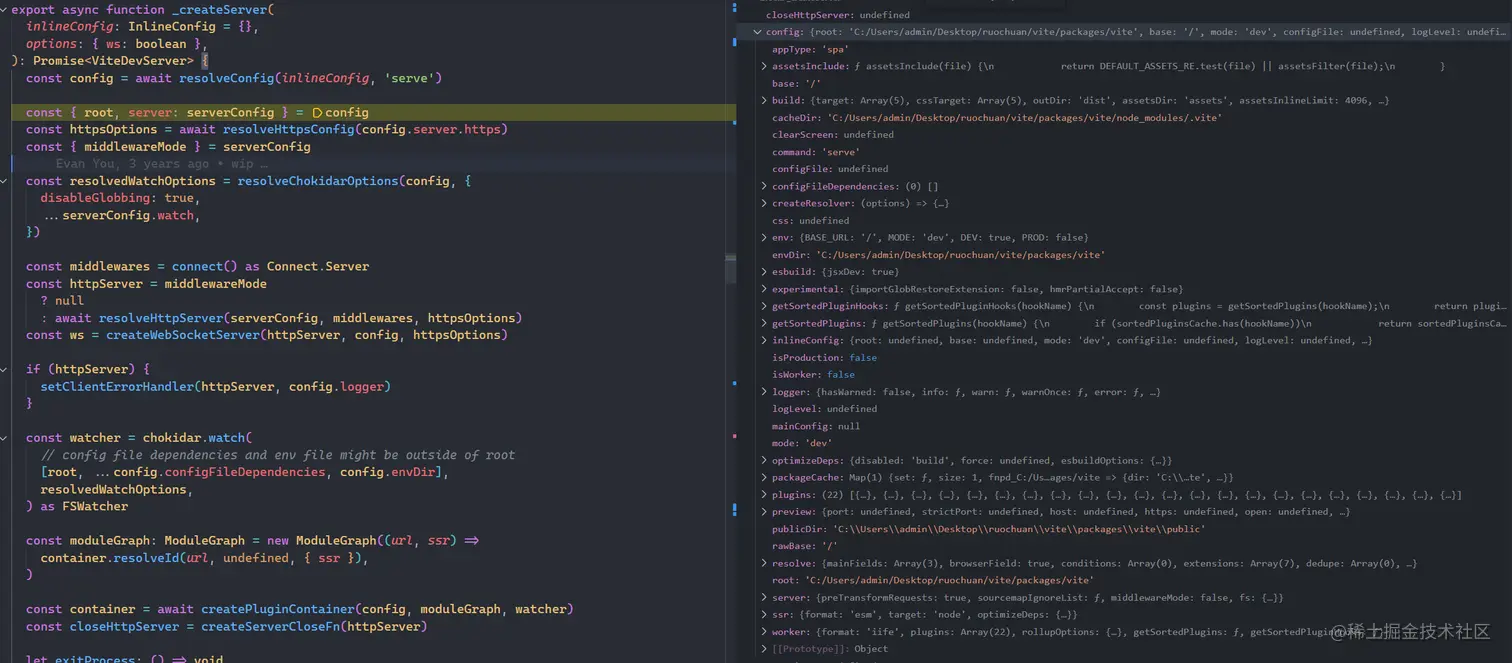Expand the inlineConfig object row

764,340
